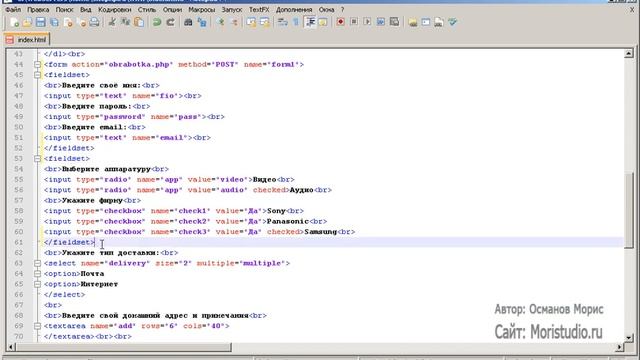Open the Стиль menu
Image resolution: width=640 pixels, height=360 pixels.
[x=147, y=9]
